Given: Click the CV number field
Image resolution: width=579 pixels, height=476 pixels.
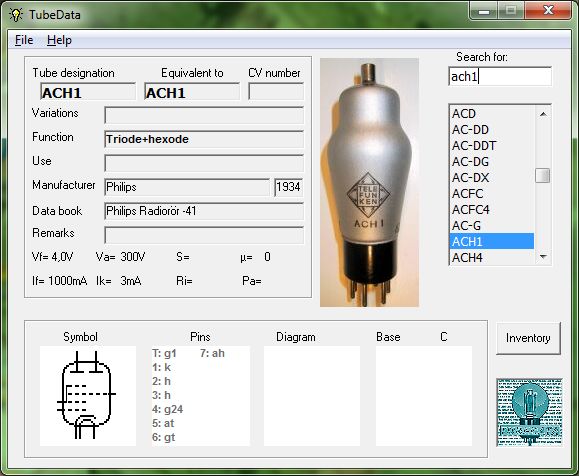Looking at the screenshot, I should click(x=276, y=92).
